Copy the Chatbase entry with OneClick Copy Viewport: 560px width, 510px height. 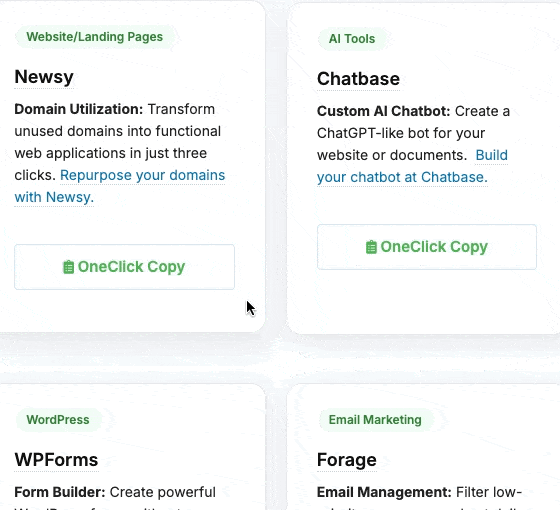(x=427, y=247)
